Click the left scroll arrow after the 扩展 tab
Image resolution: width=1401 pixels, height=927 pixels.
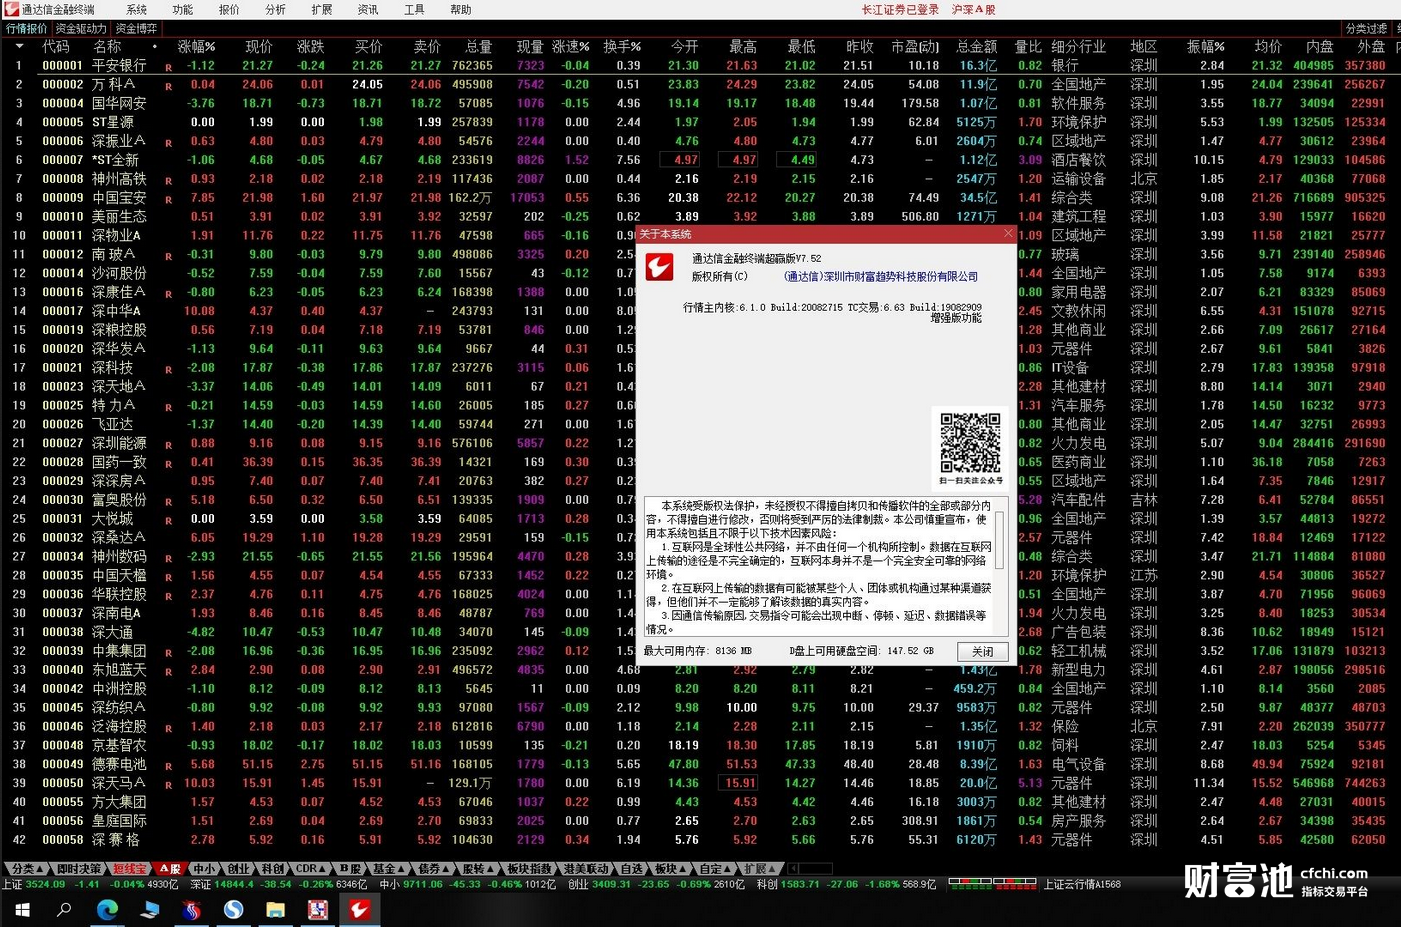pos(793,869)
